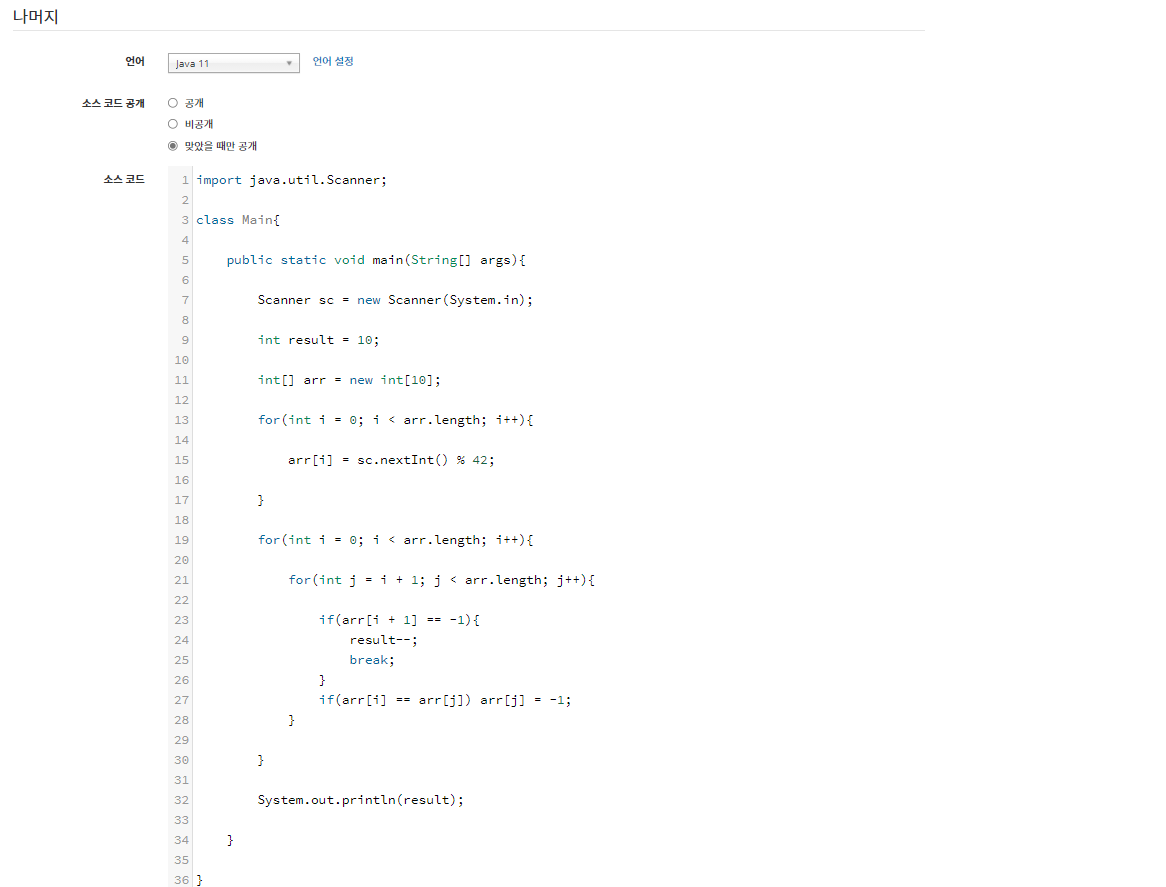
Task: Click the if(arr[i + 1] == -1) line
Action: [399, 620]
